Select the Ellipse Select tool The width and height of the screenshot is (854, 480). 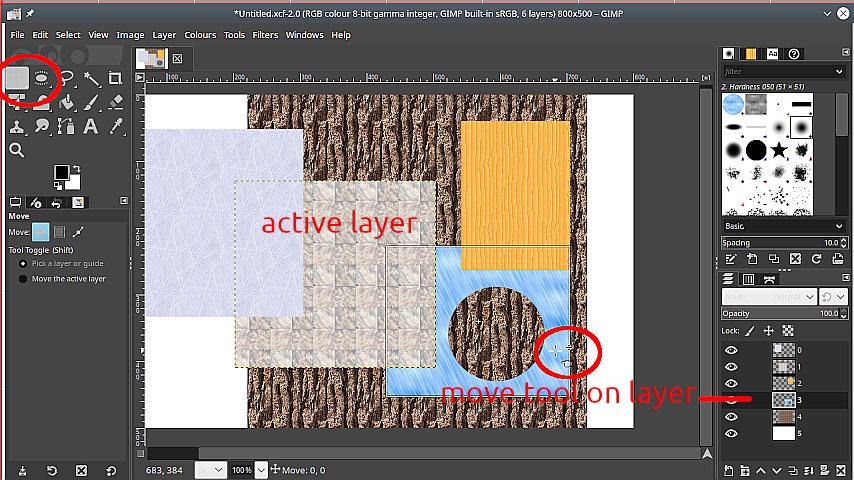tap(42, 78)
